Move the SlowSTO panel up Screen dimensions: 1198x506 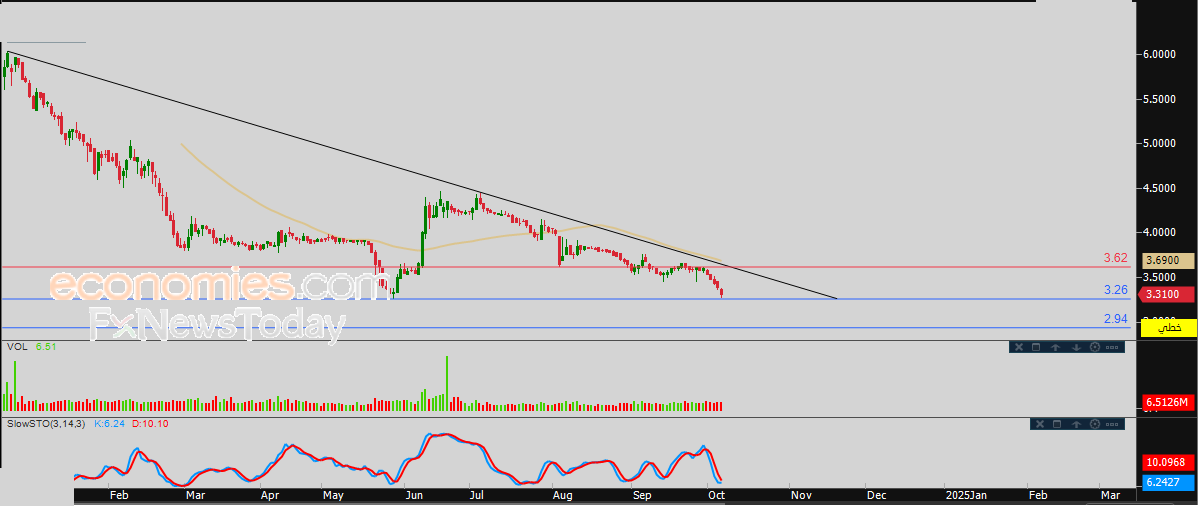pos(1076,423)
